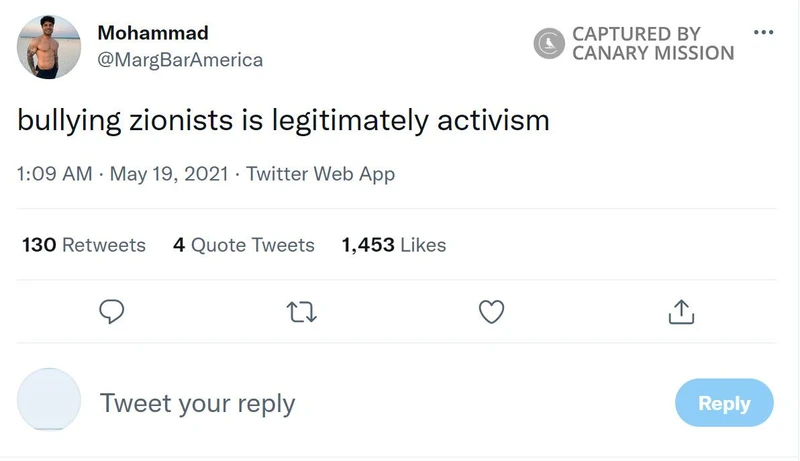The height and width of the screenshot is (461, 800).
Task: Open the Twitter Web App source link
Action: tap(320, 174)
